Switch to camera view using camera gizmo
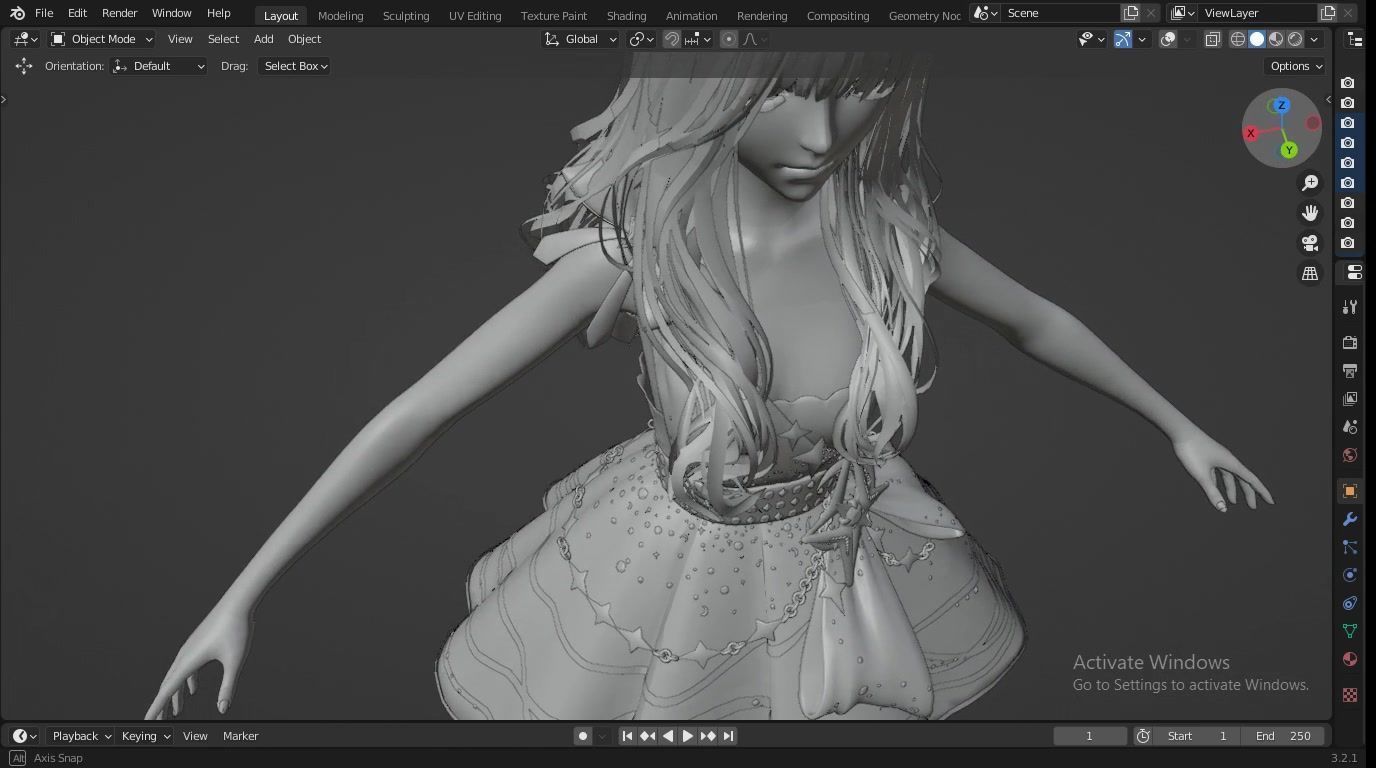Screen dimensions: 1376x768 [x=1310, y=243]
